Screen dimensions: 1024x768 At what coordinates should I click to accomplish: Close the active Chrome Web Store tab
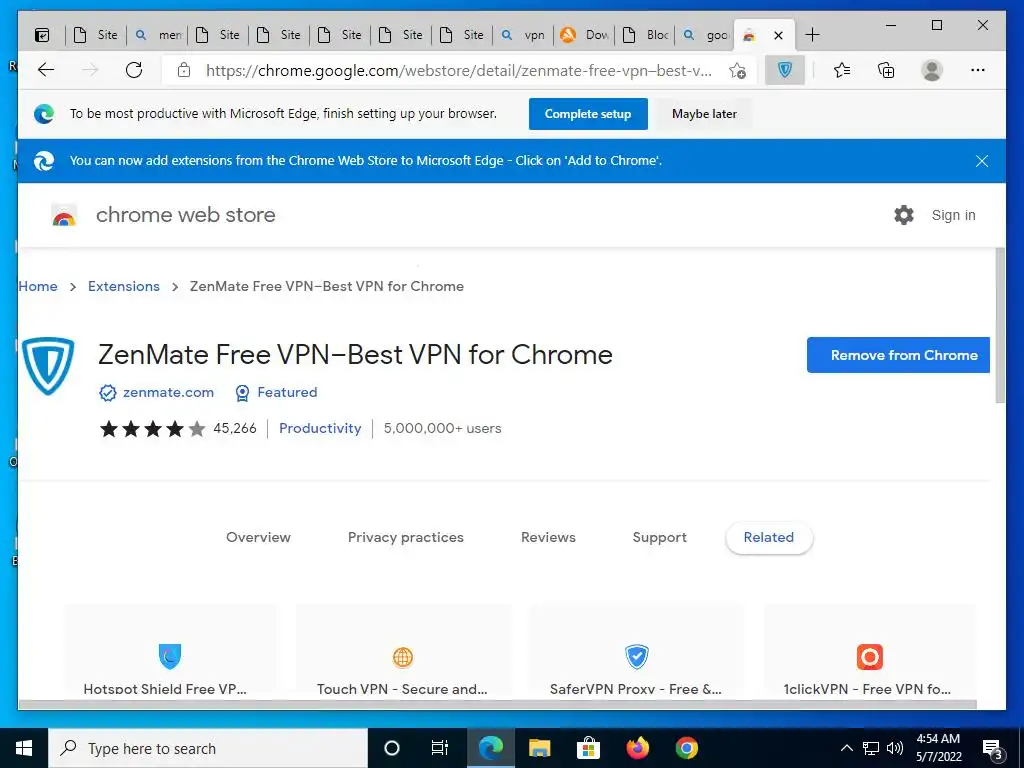[x=778, y=35]
